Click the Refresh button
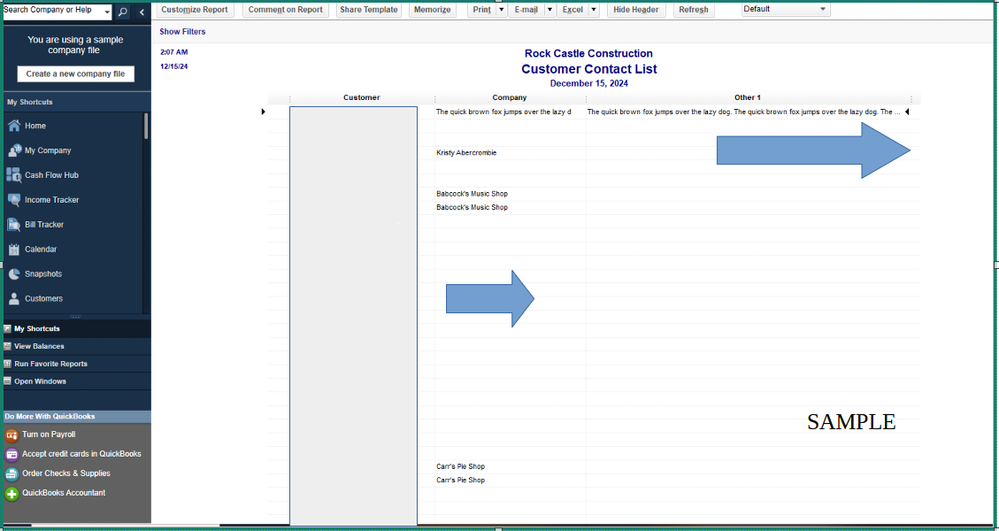 tap(693, 10)
